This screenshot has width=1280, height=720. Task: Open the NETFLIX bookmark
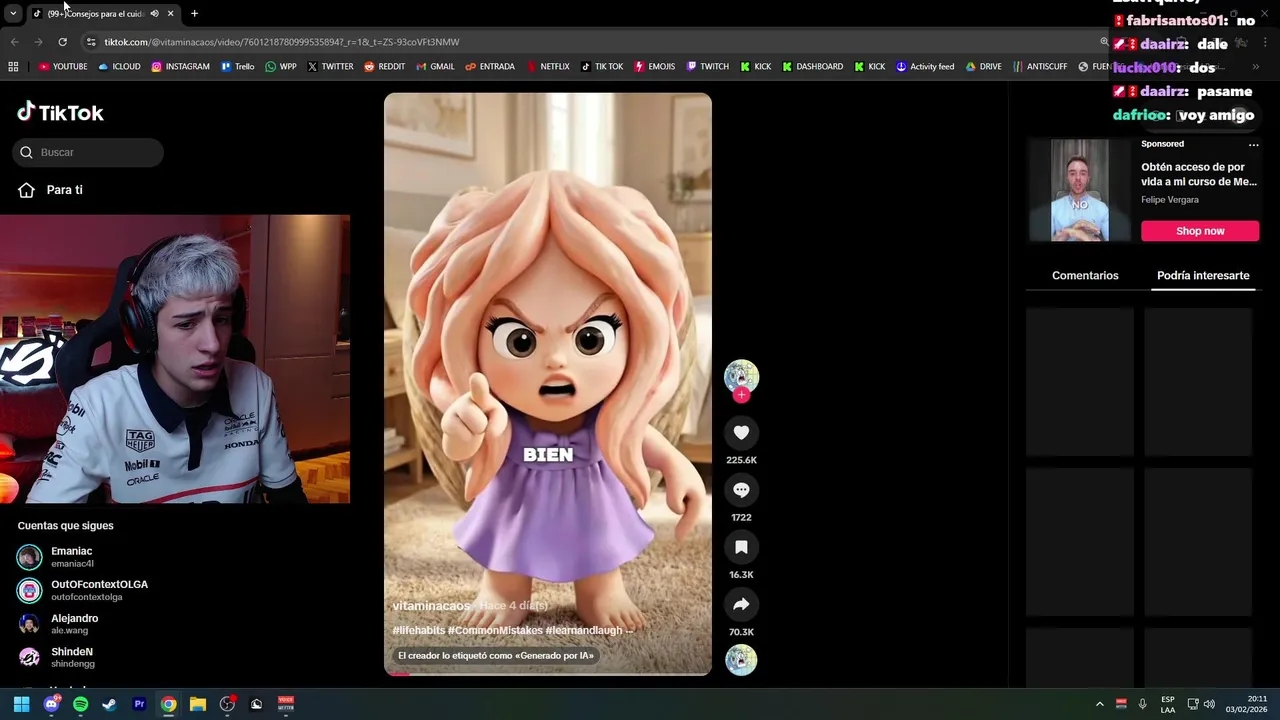click(x=547, y=67)
